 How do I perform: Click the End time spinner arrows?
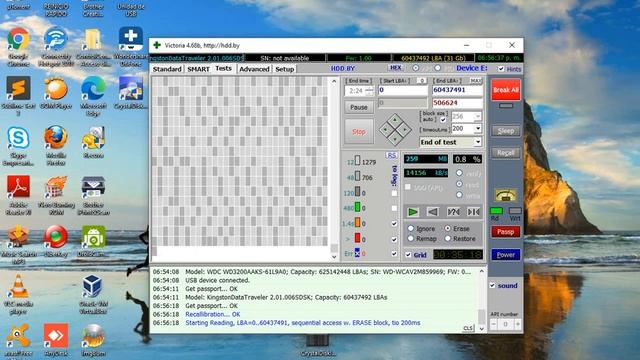[369, 91]
